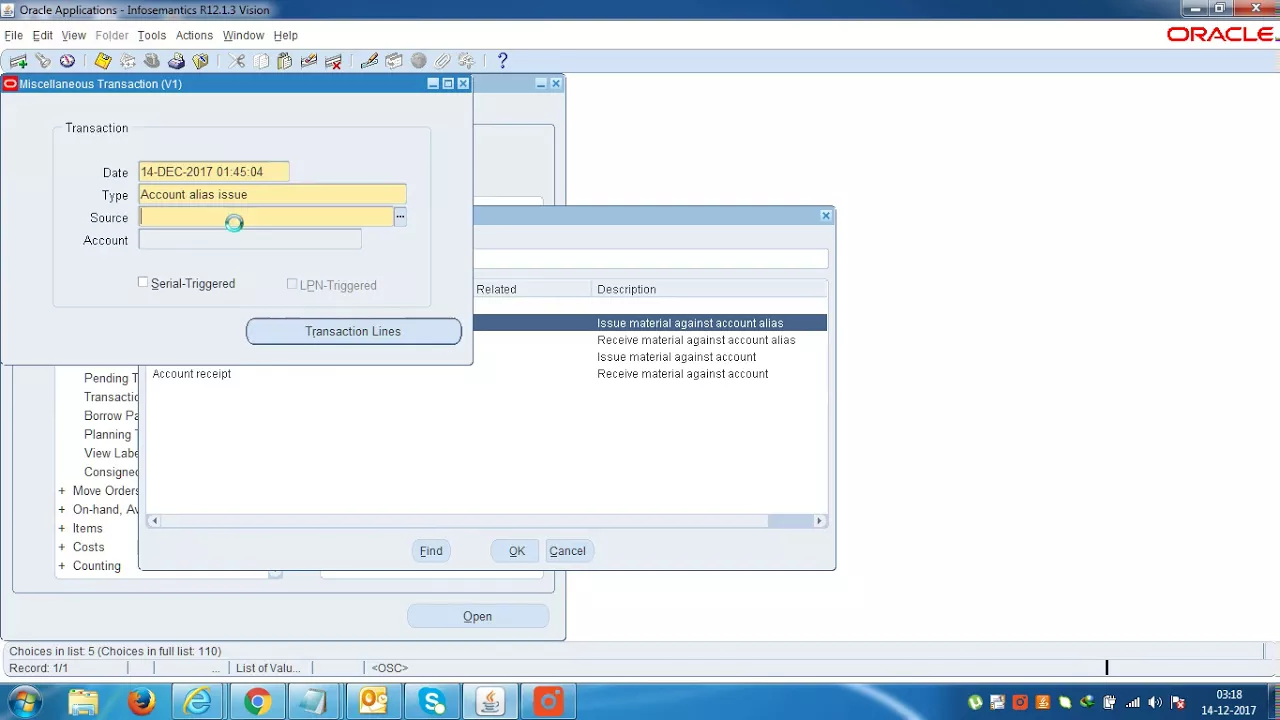Click Cancel in the list of values dialog
Viewport: 1280px width, 720px height.
pyautogui.click(x=567, y=551)
